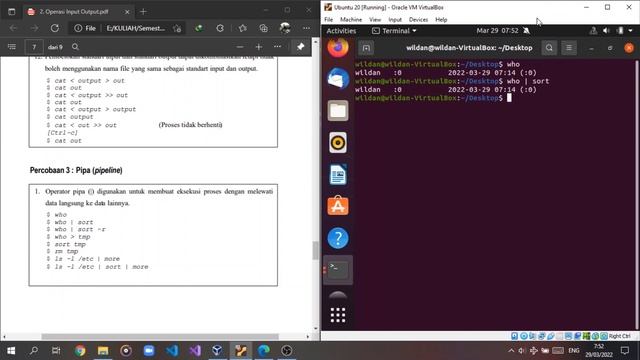Screen dimensions: 640x360
Task: Open VirtualBox File menu
Action: coord(329,20)
